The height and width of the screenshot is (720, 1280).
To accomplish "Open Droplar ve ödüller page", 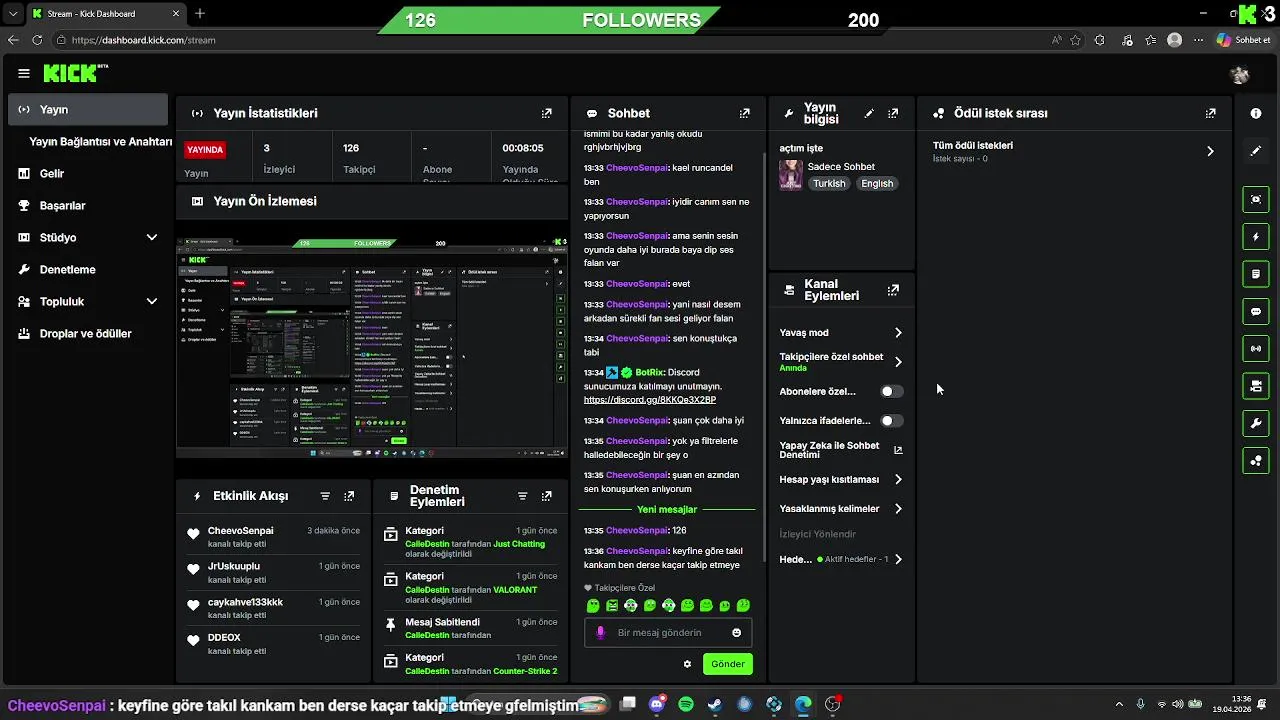I will [88, 333].
